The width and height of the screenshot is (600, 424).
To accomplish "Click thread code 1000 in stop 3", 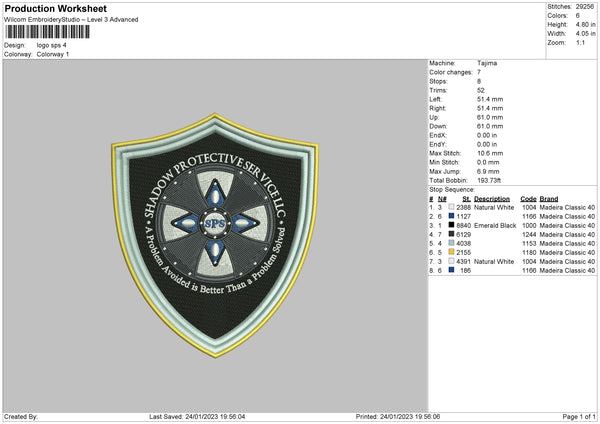I will 529,225.
